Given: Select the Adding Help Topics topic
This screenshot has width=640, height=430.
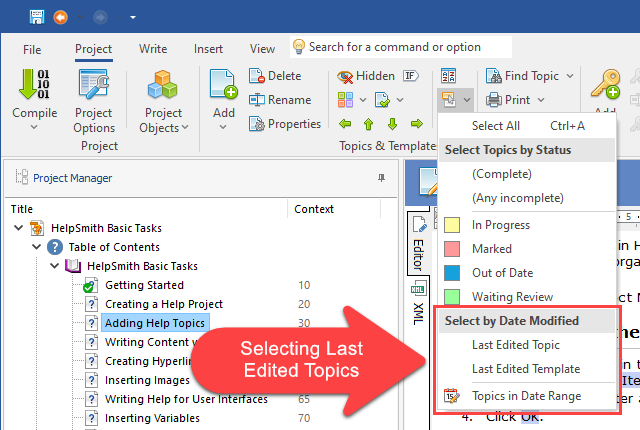Looking at the screenshot, I should click(x=155, y=323).
